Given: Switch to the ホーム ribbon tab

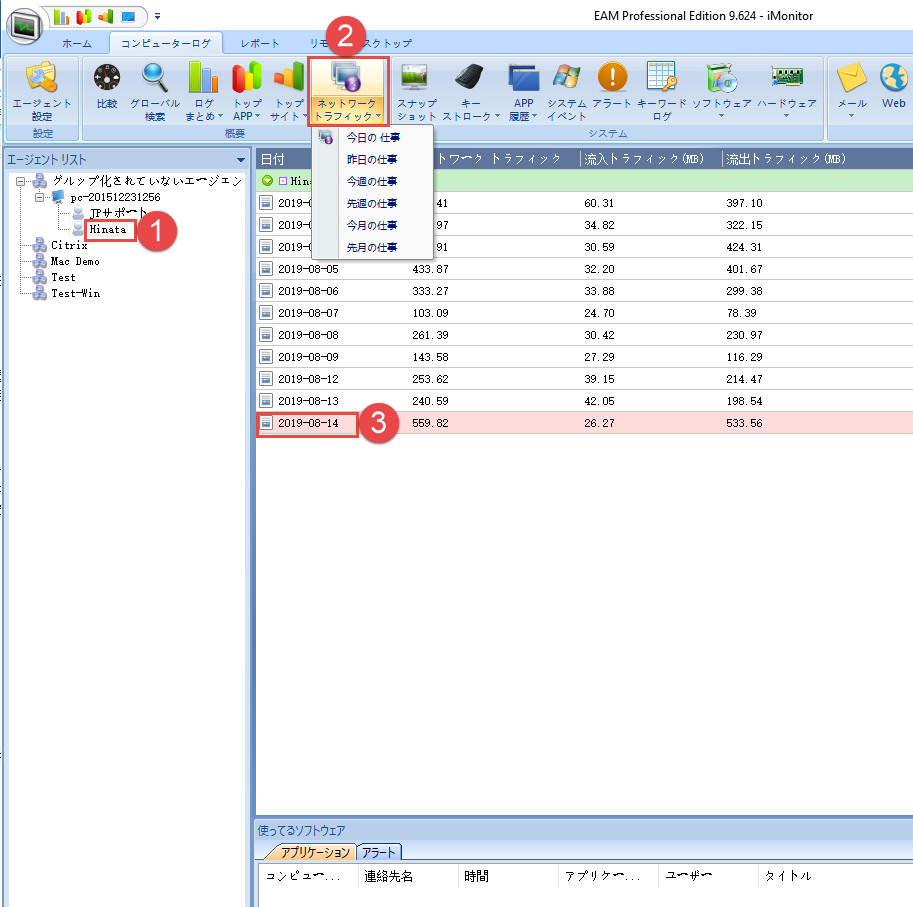Looking at the screenshot, I should [x=77, y=43].
